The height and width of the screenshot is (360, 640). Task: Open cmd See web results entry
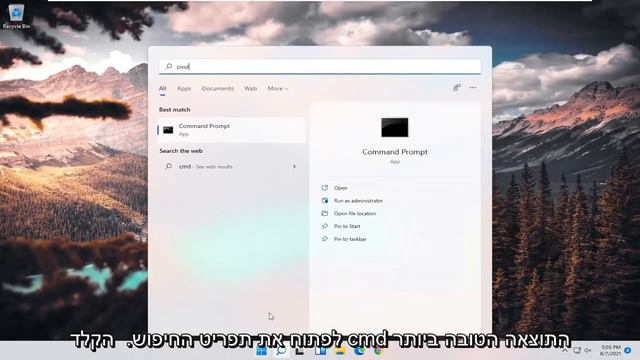(231, 167)
